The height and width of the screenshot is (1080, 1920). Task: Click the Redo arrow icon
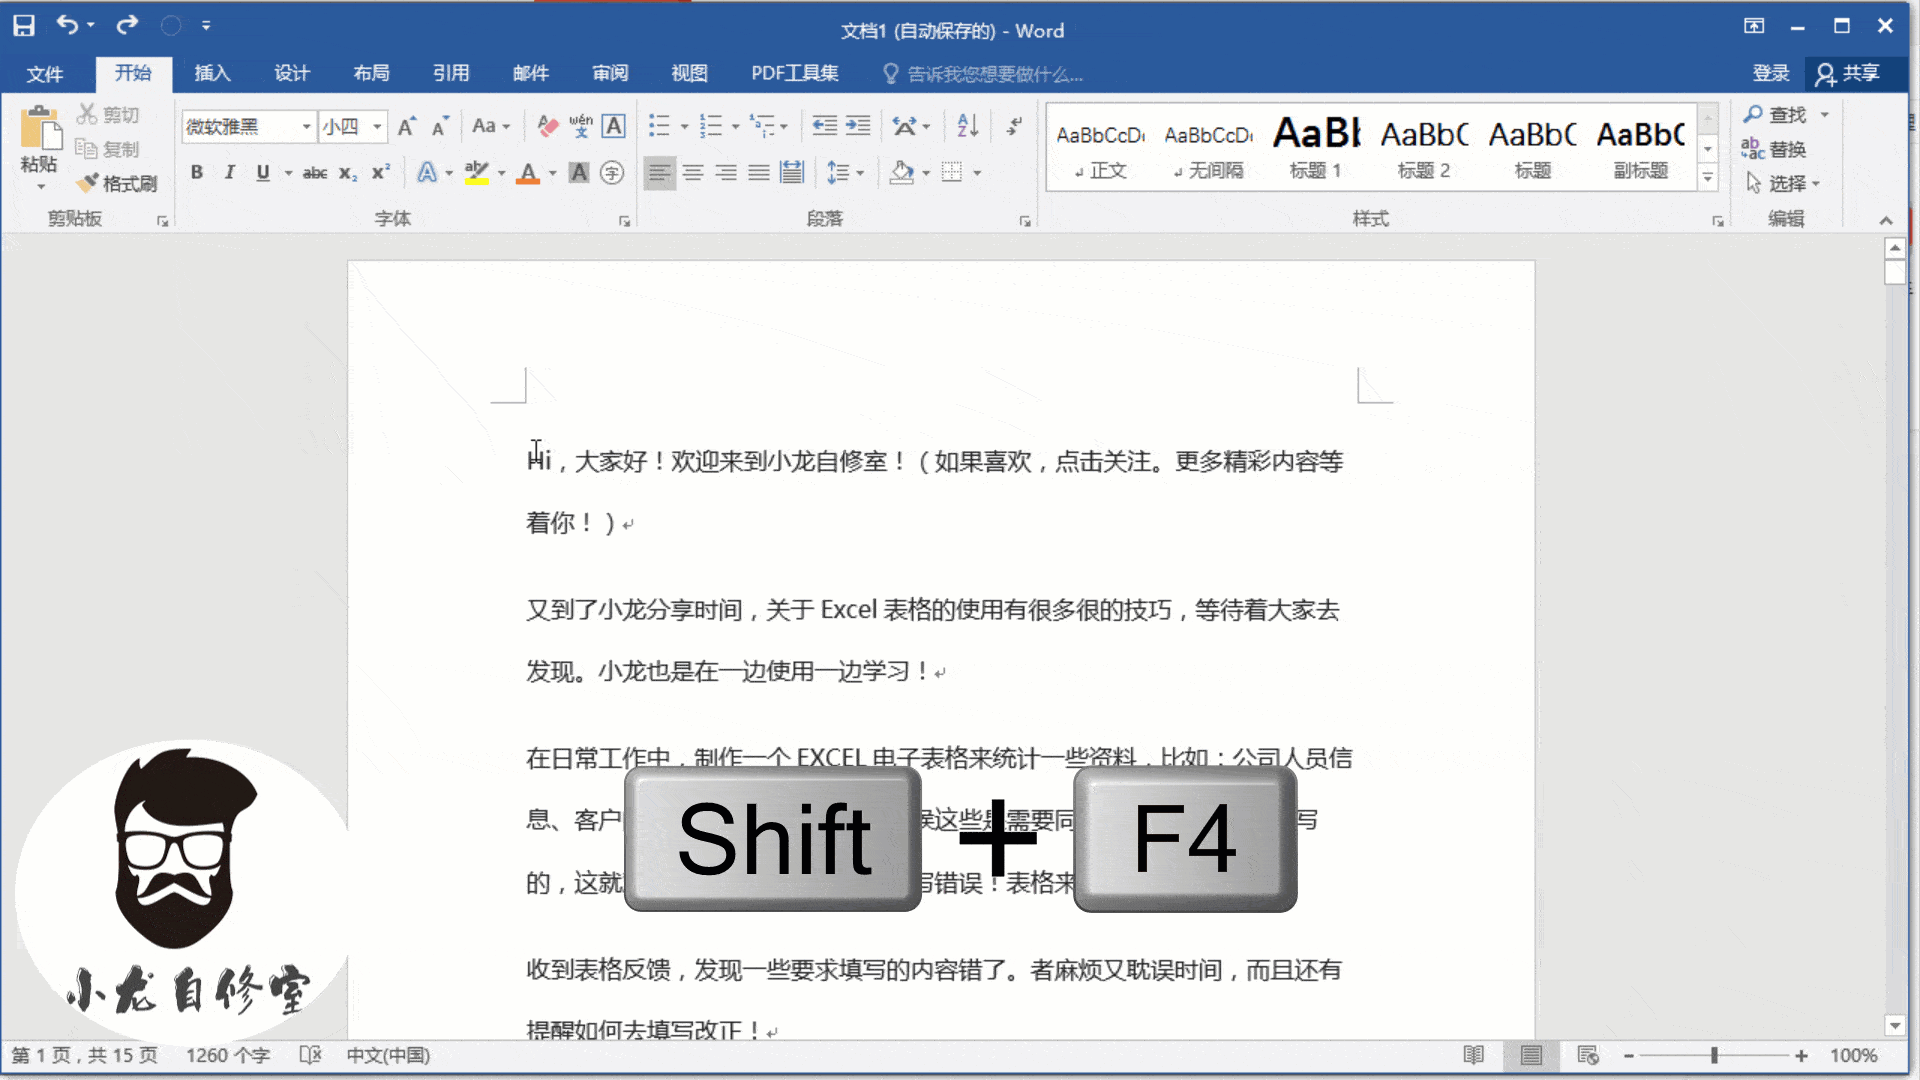[127, 24]
